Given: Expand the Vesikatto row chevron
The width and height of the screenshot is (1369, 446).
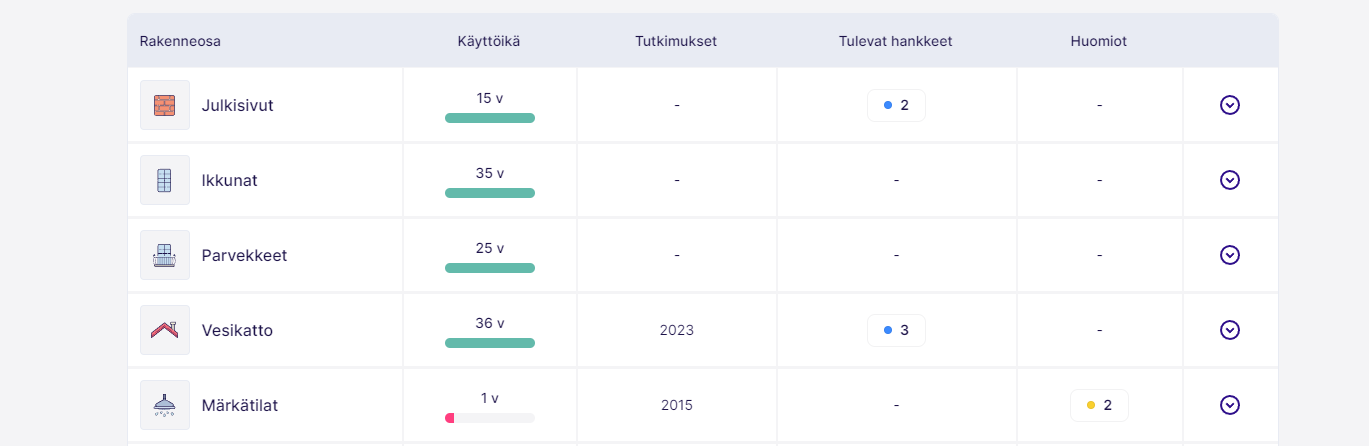Looking at the screenshot, I should 1230,330.
